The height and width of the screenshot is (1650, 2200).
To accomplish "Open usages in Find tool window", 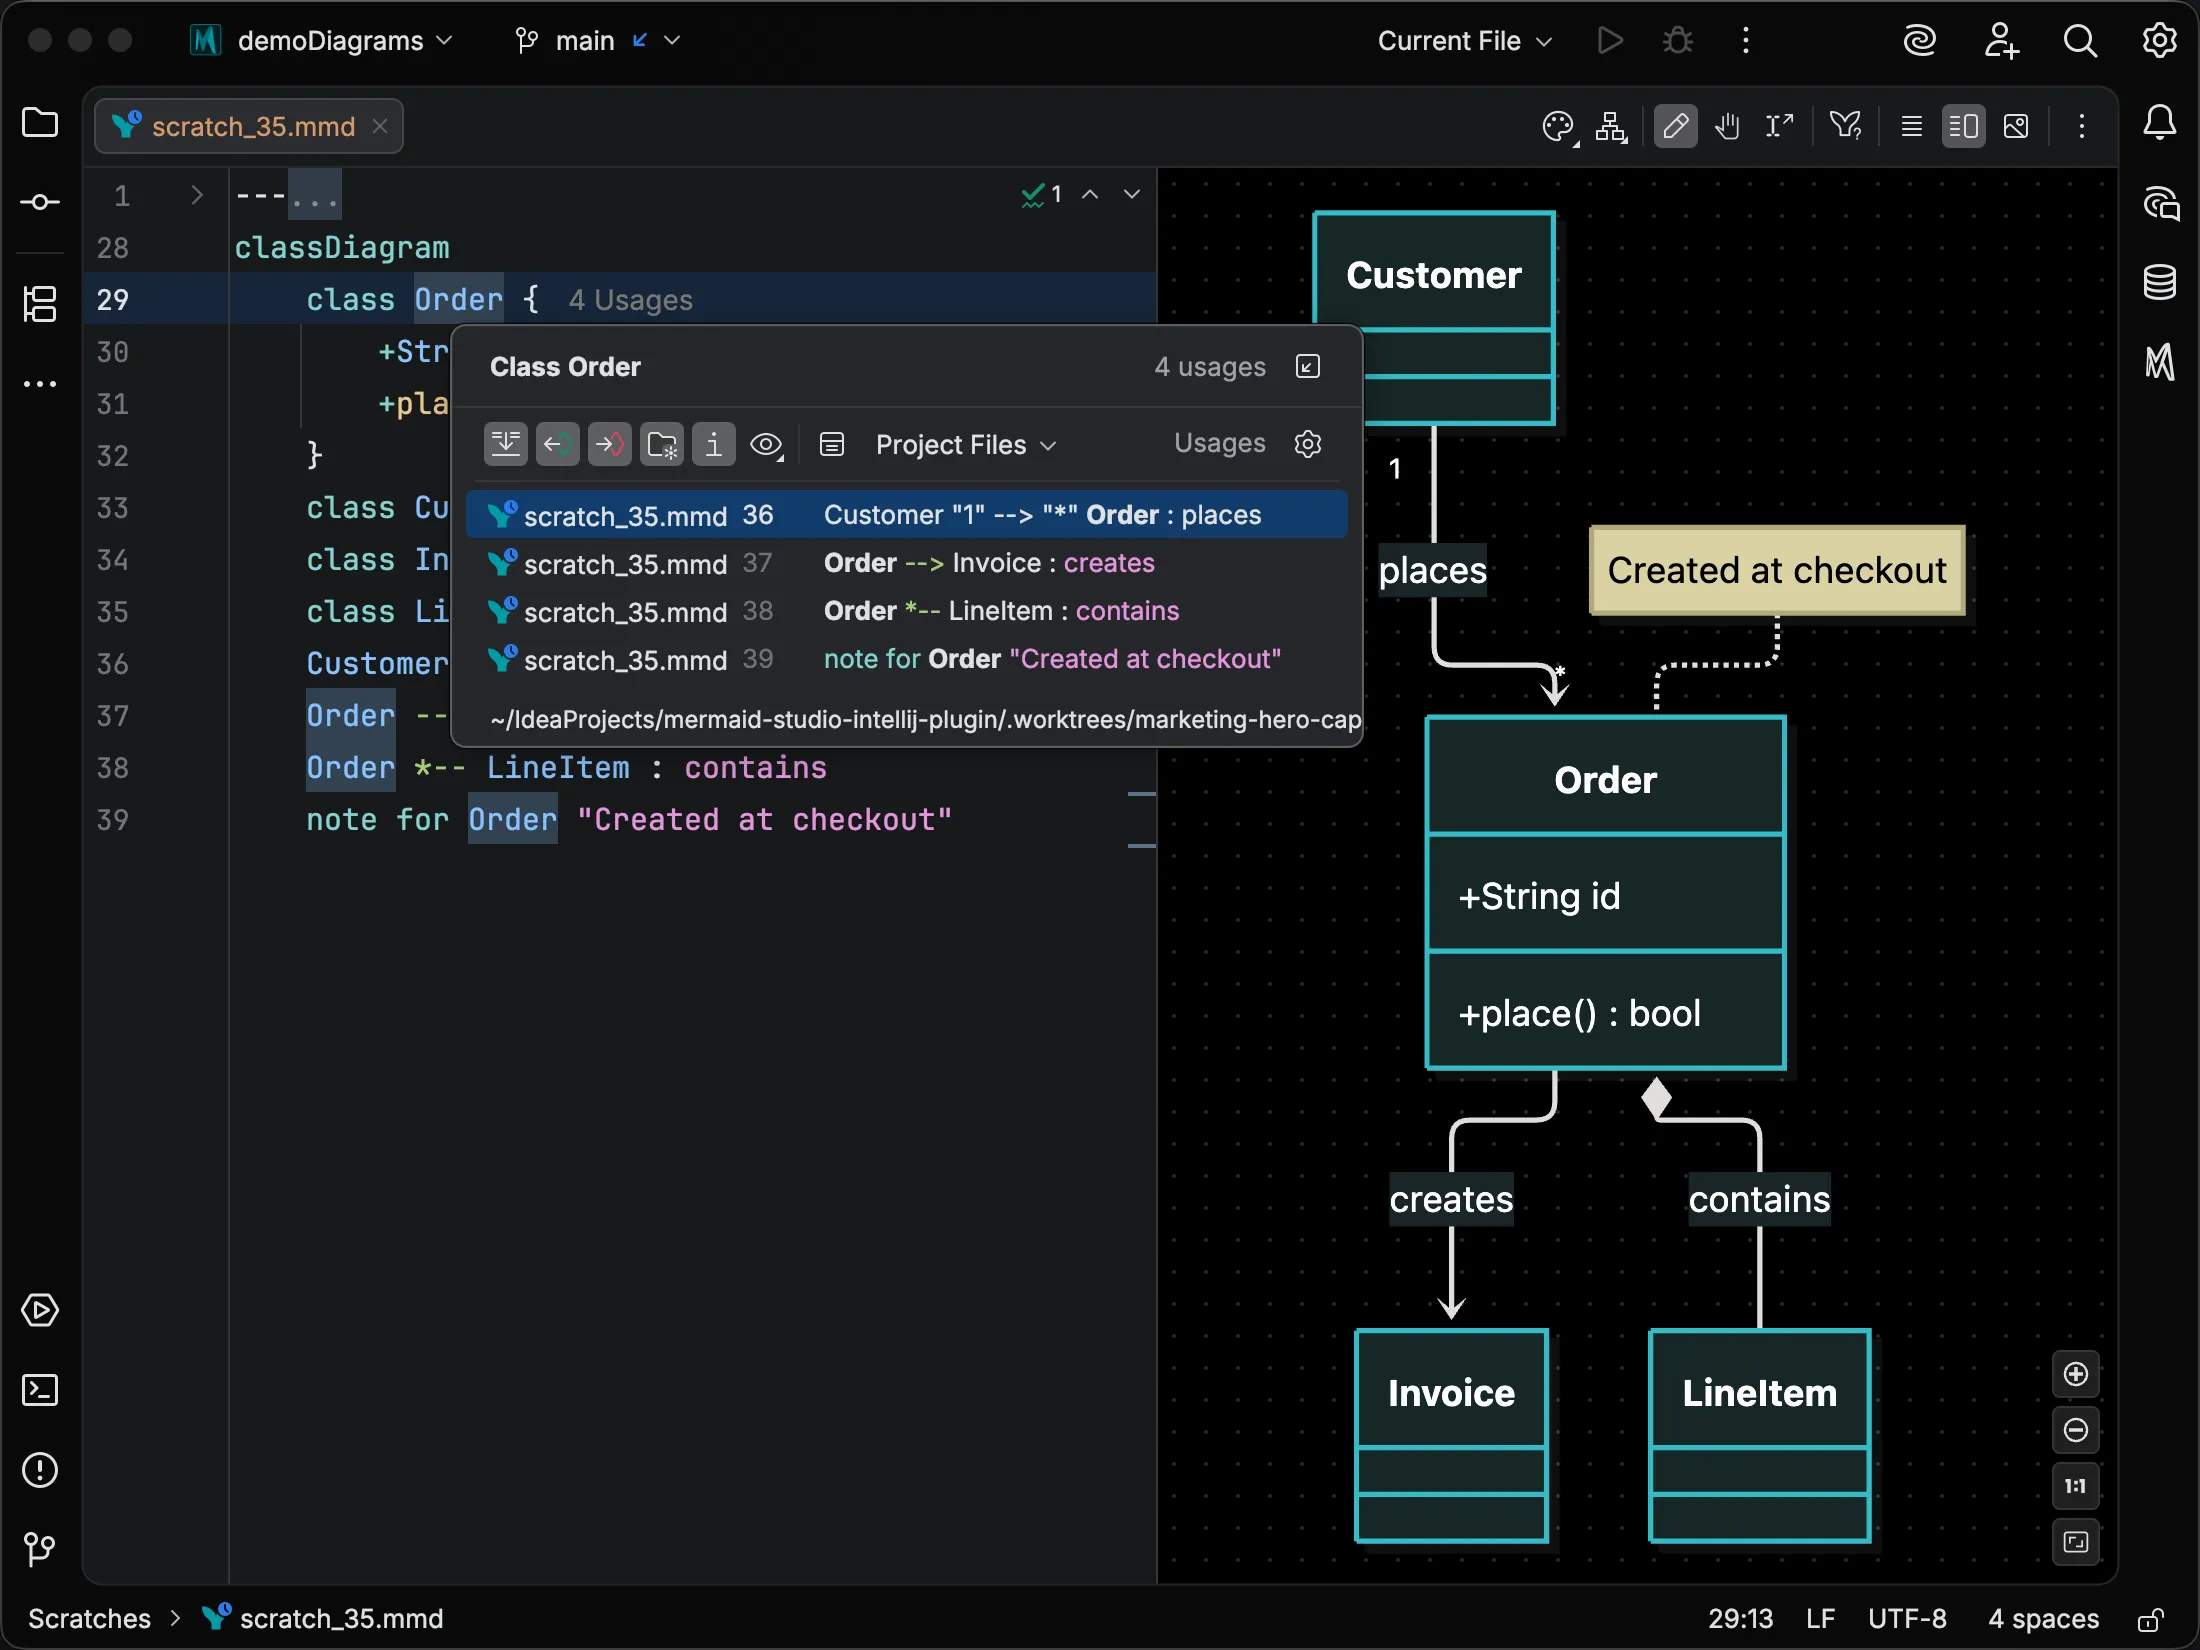I will click(1308, 367).
